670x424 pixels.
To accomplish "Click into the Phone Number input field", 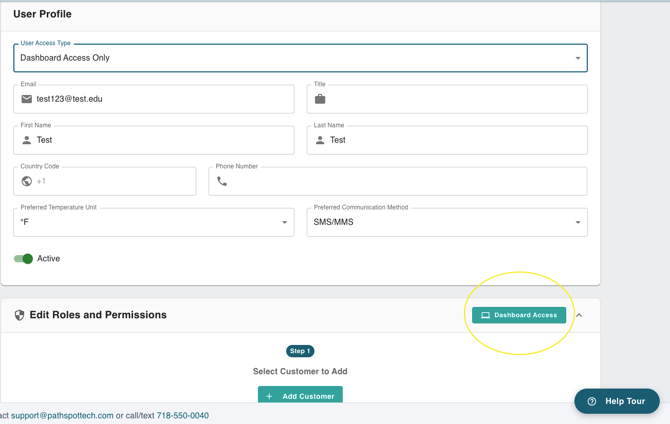I will click(405, 181).
